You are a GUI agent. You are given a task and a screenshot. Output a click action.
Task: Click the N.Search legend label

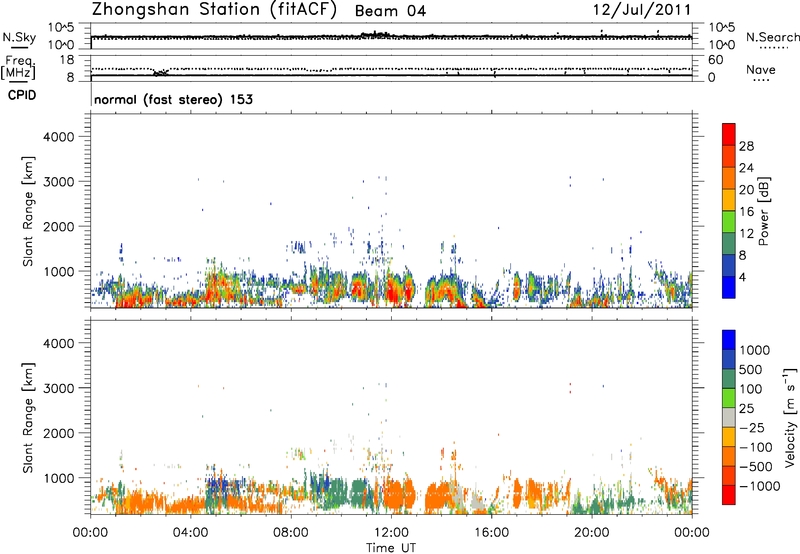pyautogui.click(x=772, y=37)
